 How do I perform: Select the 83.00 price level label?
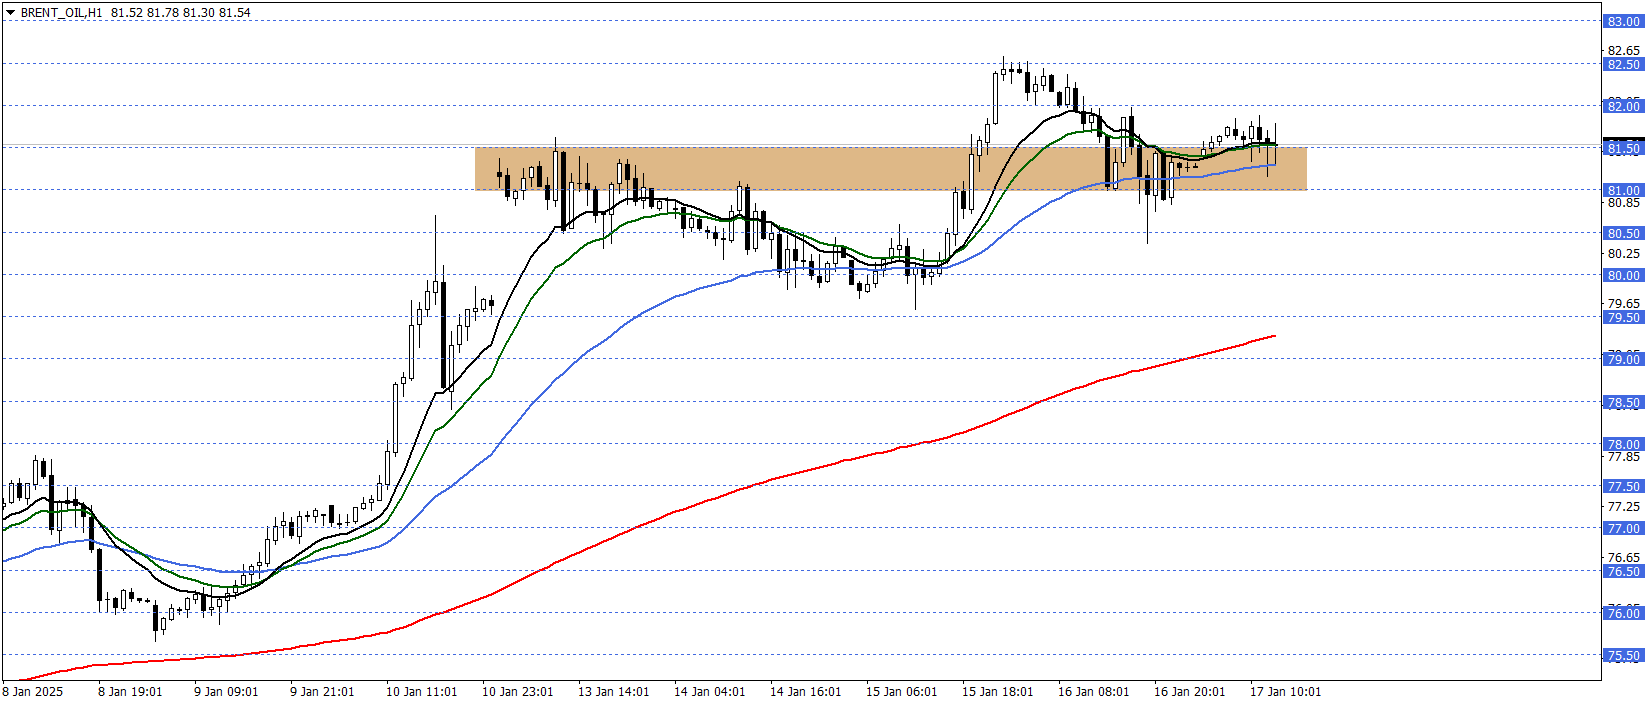click(x=1623, y=22)
